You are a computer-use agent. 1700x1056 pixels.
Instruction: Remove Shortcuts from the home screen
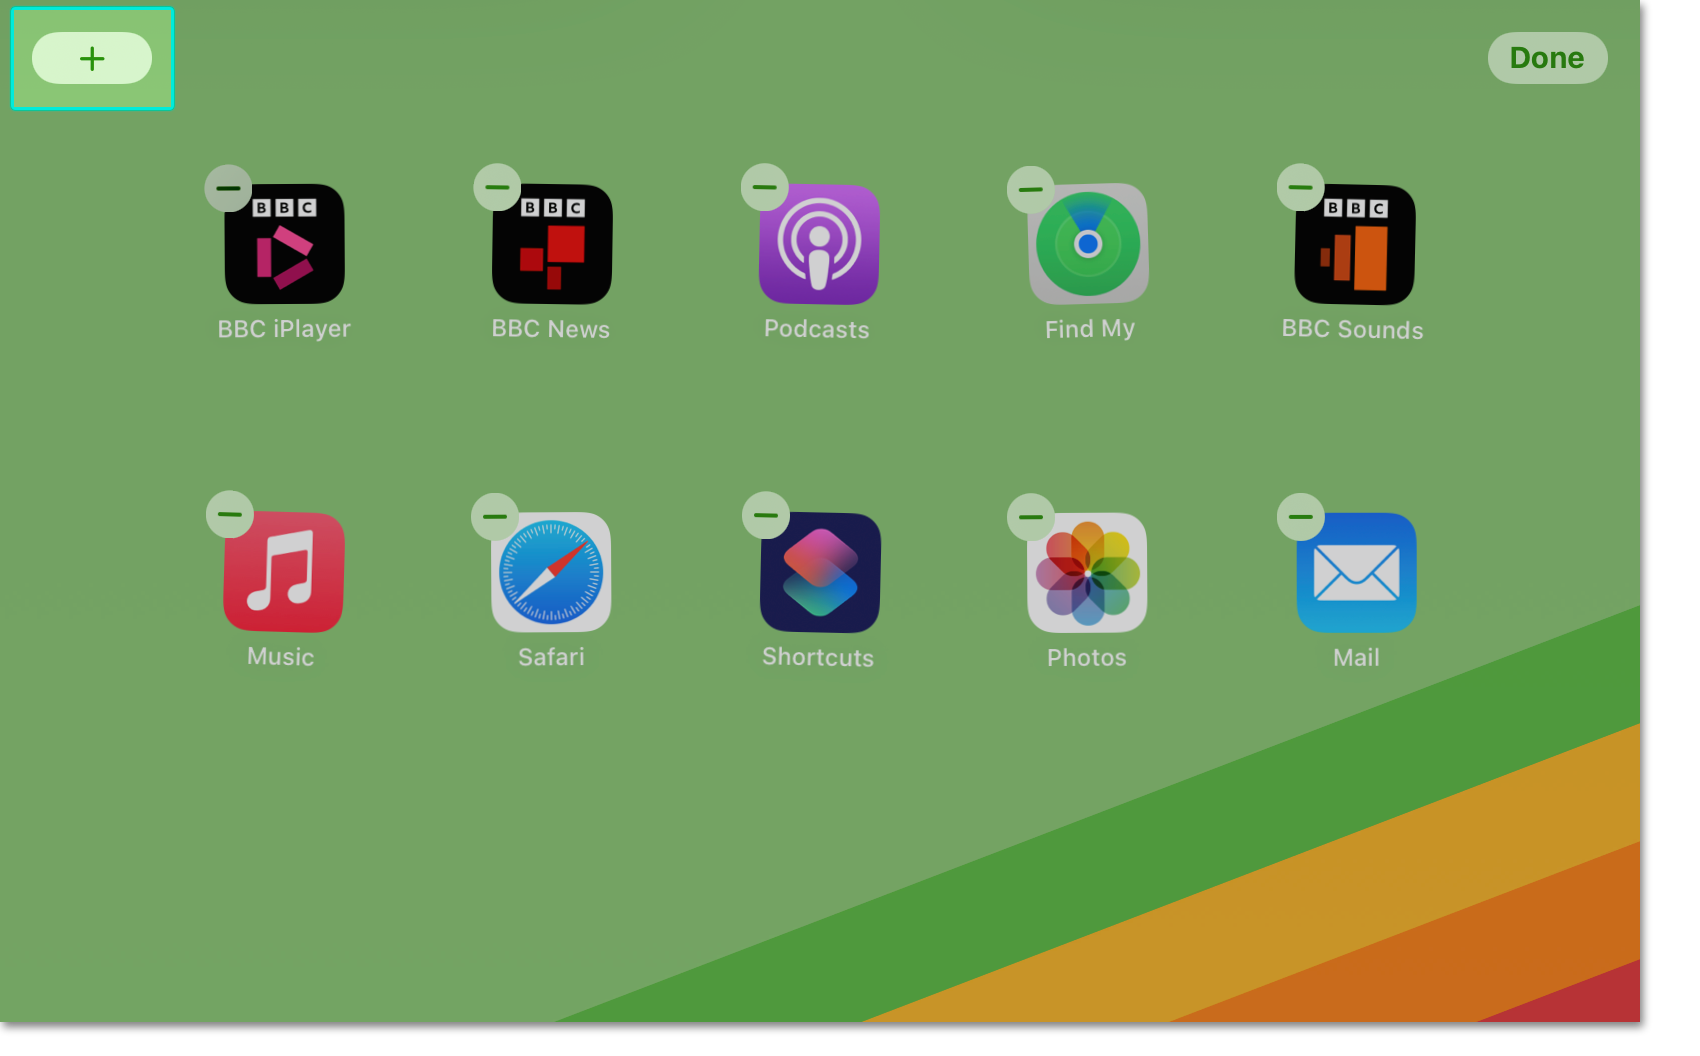coord(765,515)
